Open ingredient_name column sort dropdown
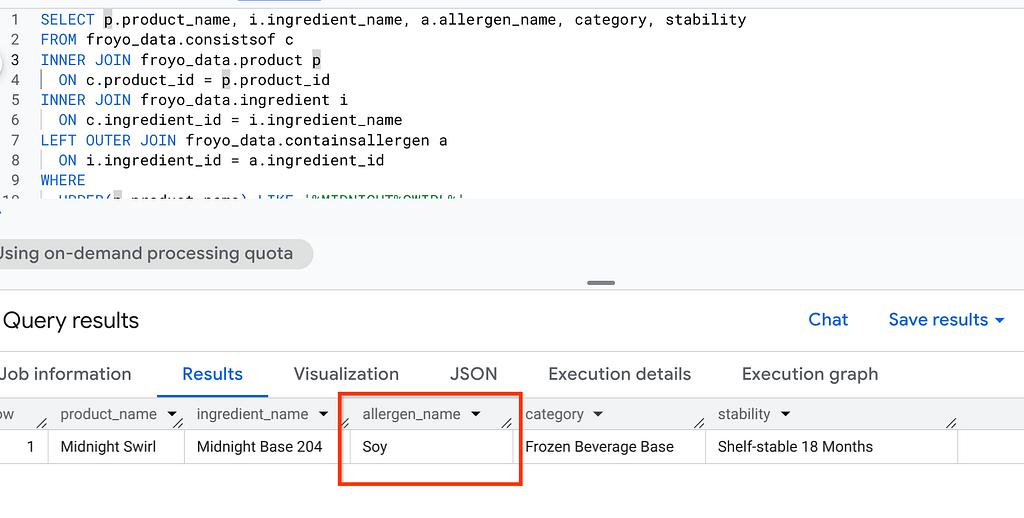 [323, 414]
